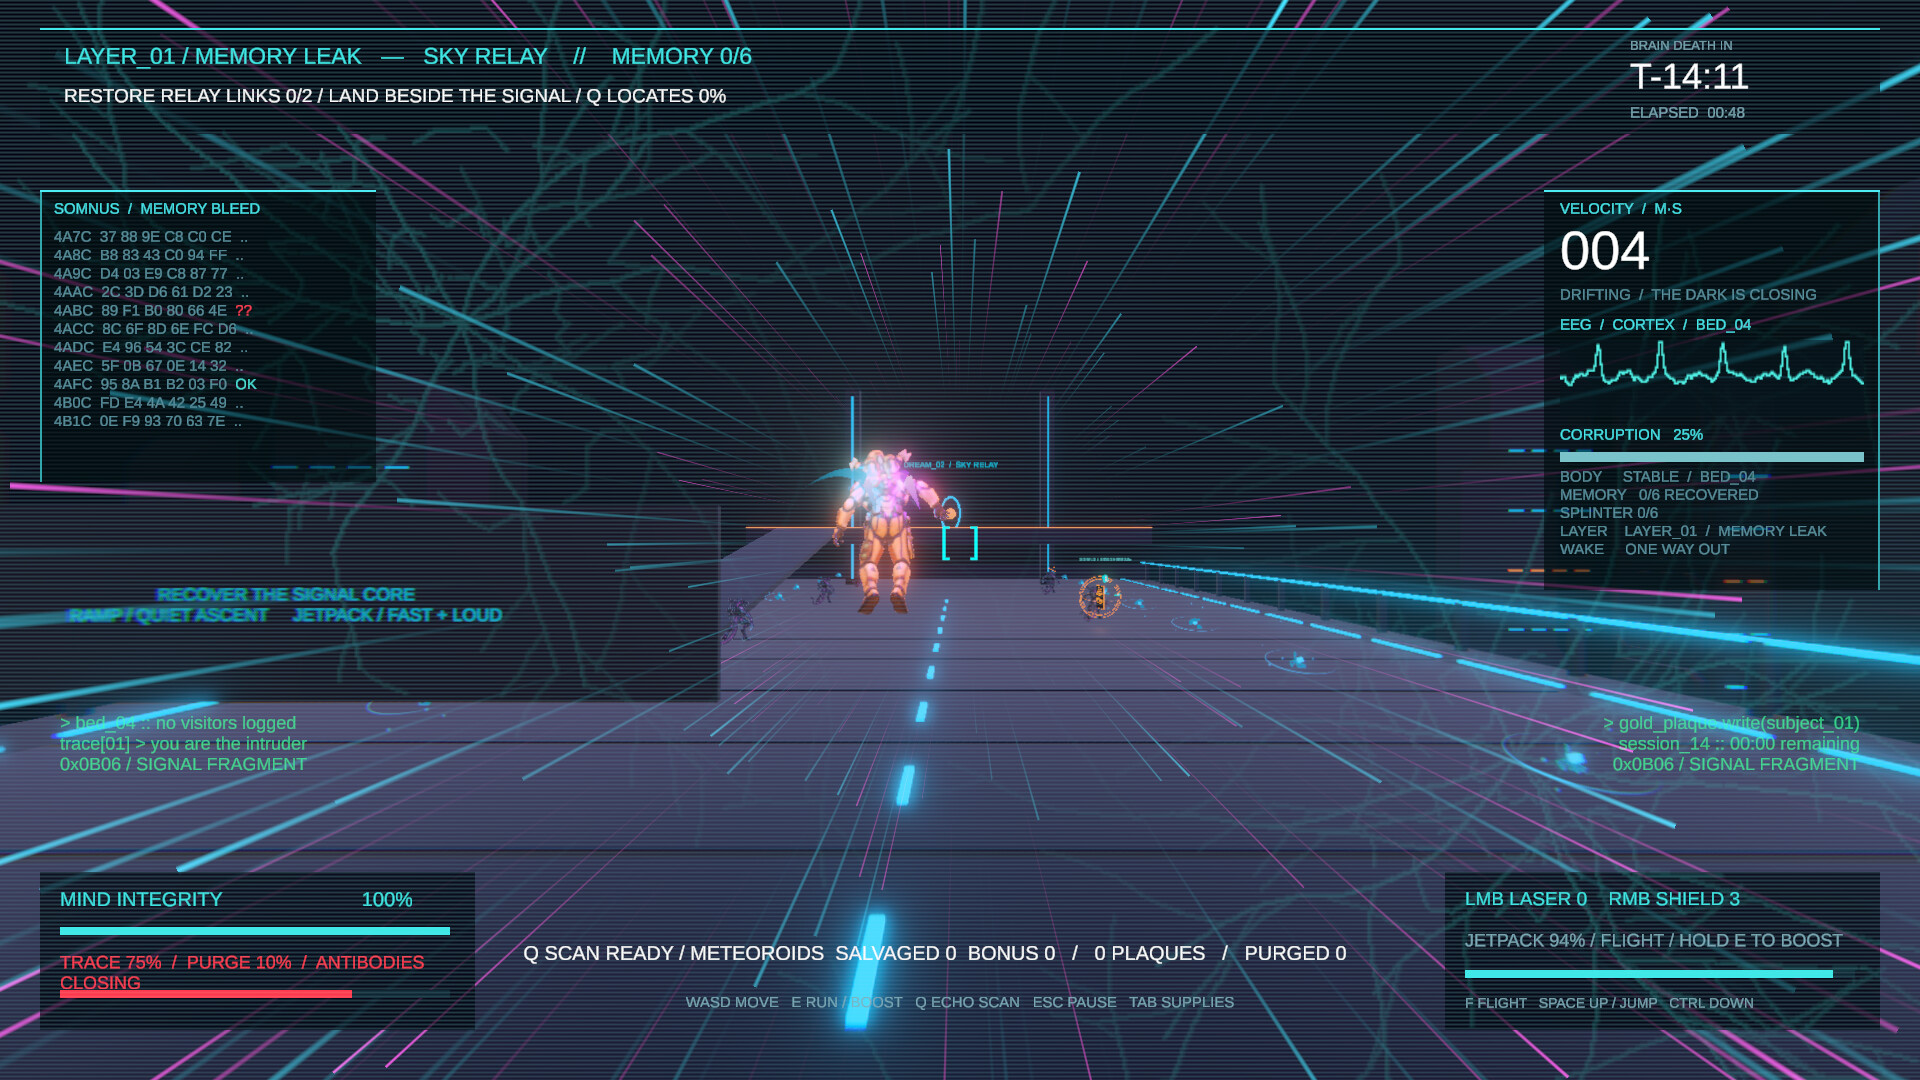Click the F FLIGHT control hint

tap(1496, 1003)
